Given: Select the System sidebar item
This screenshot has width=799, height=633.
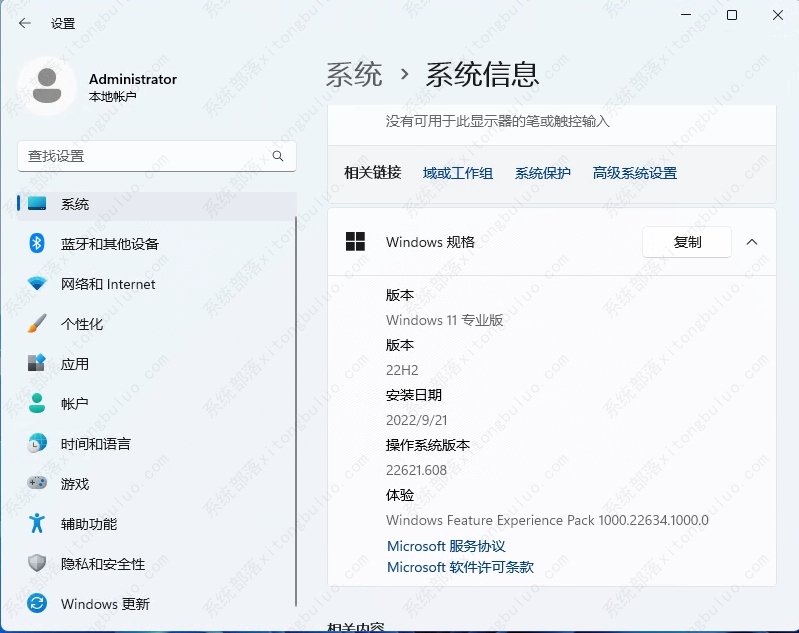Looking at the screenshot, I should [x=75, y=204].
